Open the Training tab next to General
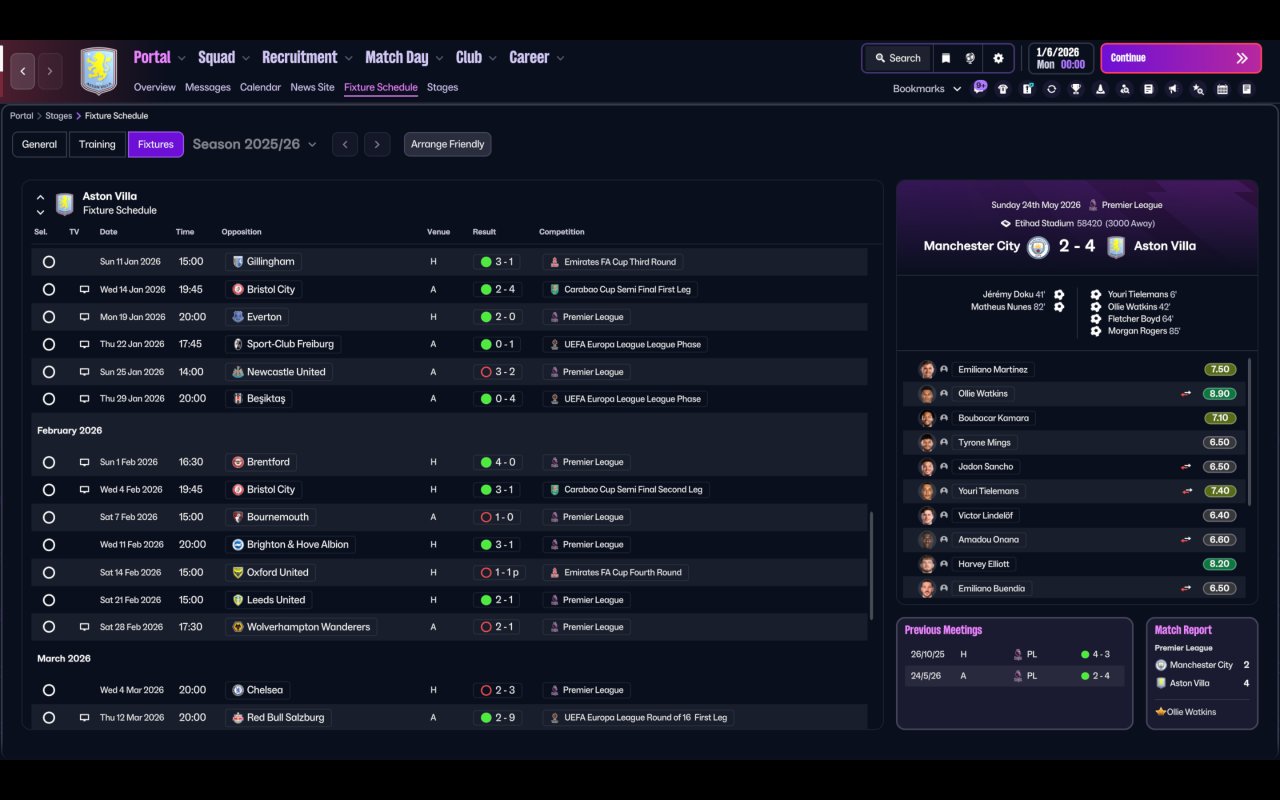1280x800 pixels. (x=97, y=144)
